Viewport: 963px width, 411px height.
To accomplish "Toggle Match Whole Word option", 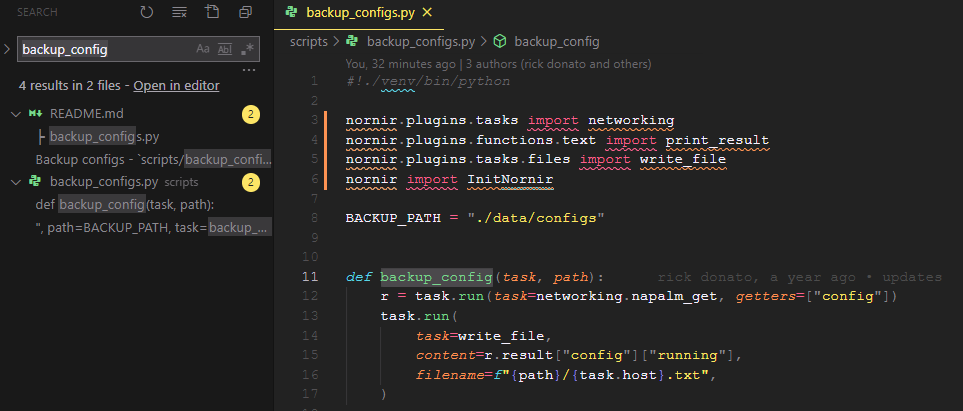I will click(225, 49).
